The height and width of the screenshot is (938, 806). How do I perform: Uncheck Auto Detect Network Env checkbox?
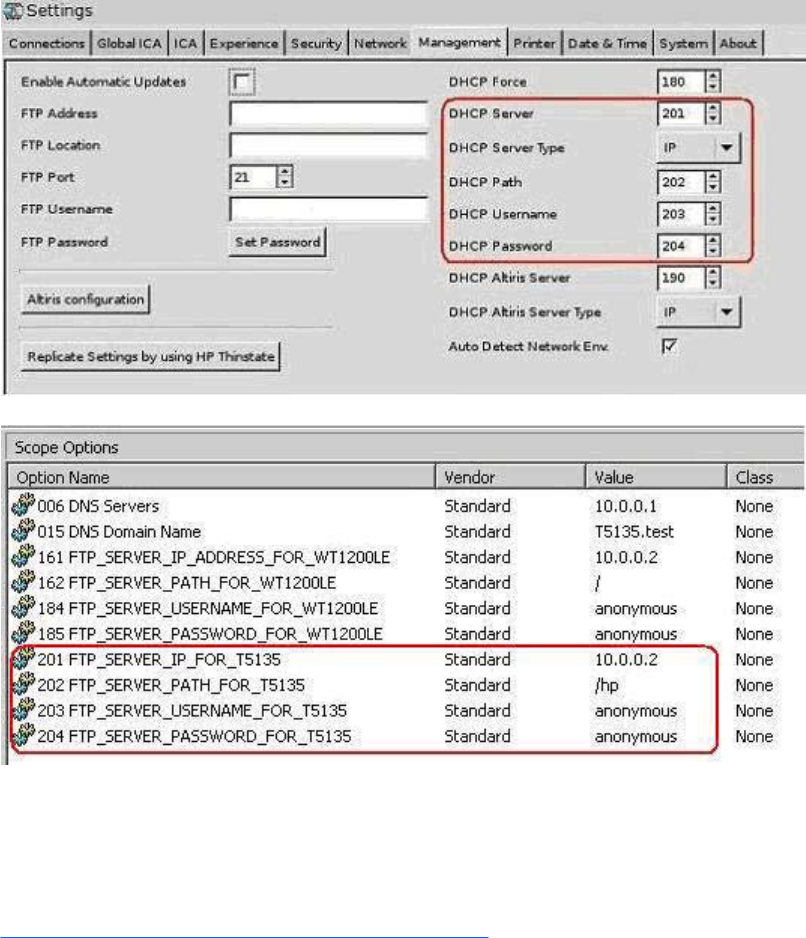coord(669,346)
